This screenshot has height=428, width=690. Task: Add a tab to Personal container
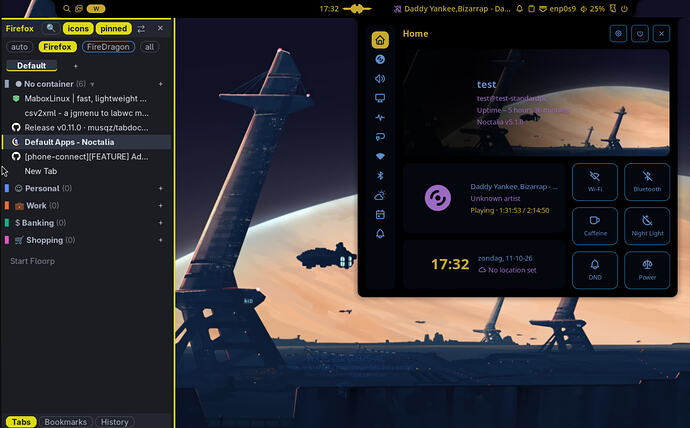161,188
